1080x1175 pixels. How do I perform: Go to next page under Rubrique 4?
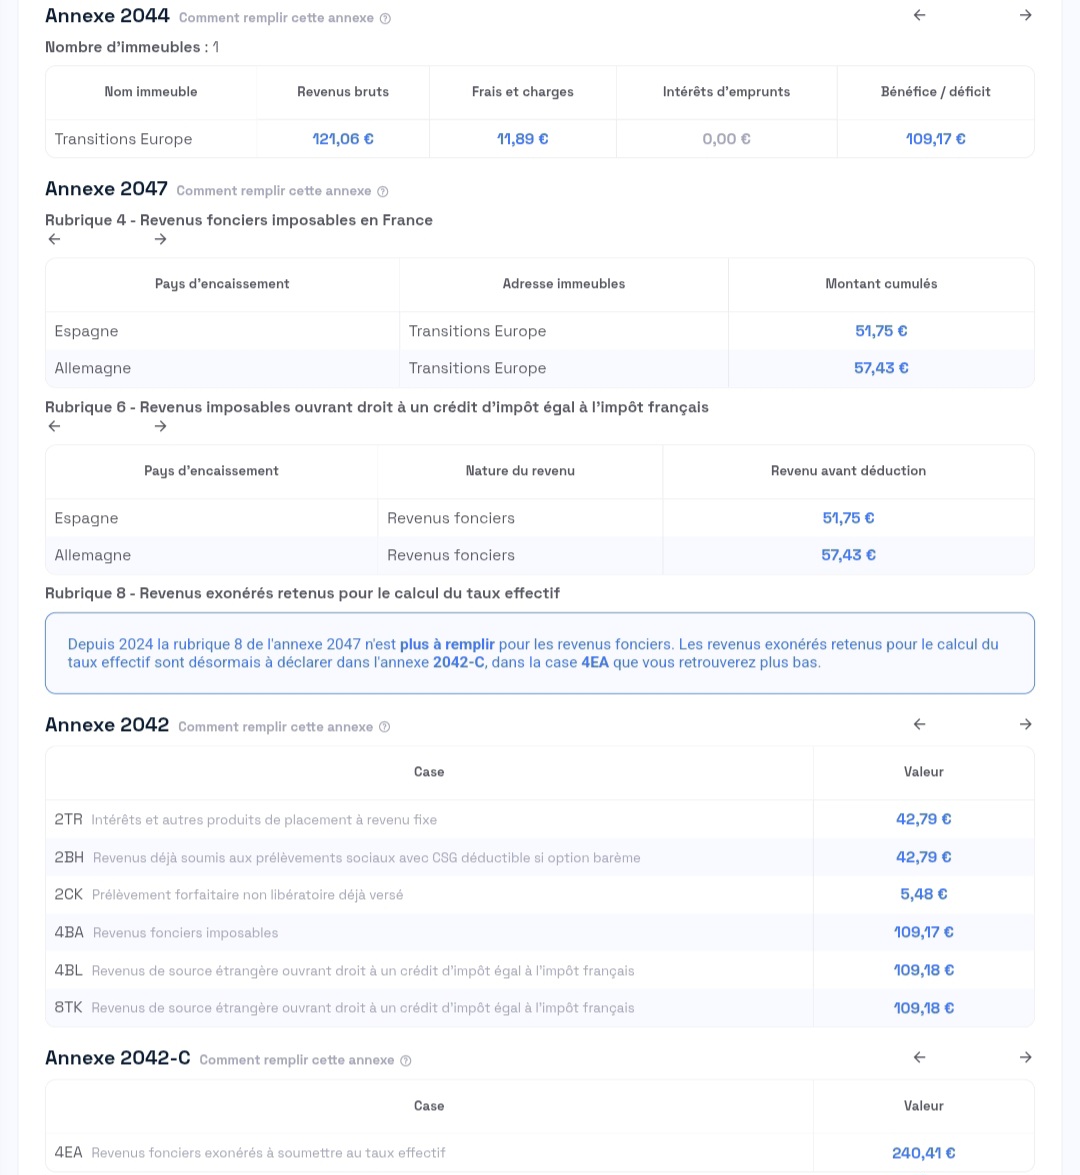click(x=160, y=239)
